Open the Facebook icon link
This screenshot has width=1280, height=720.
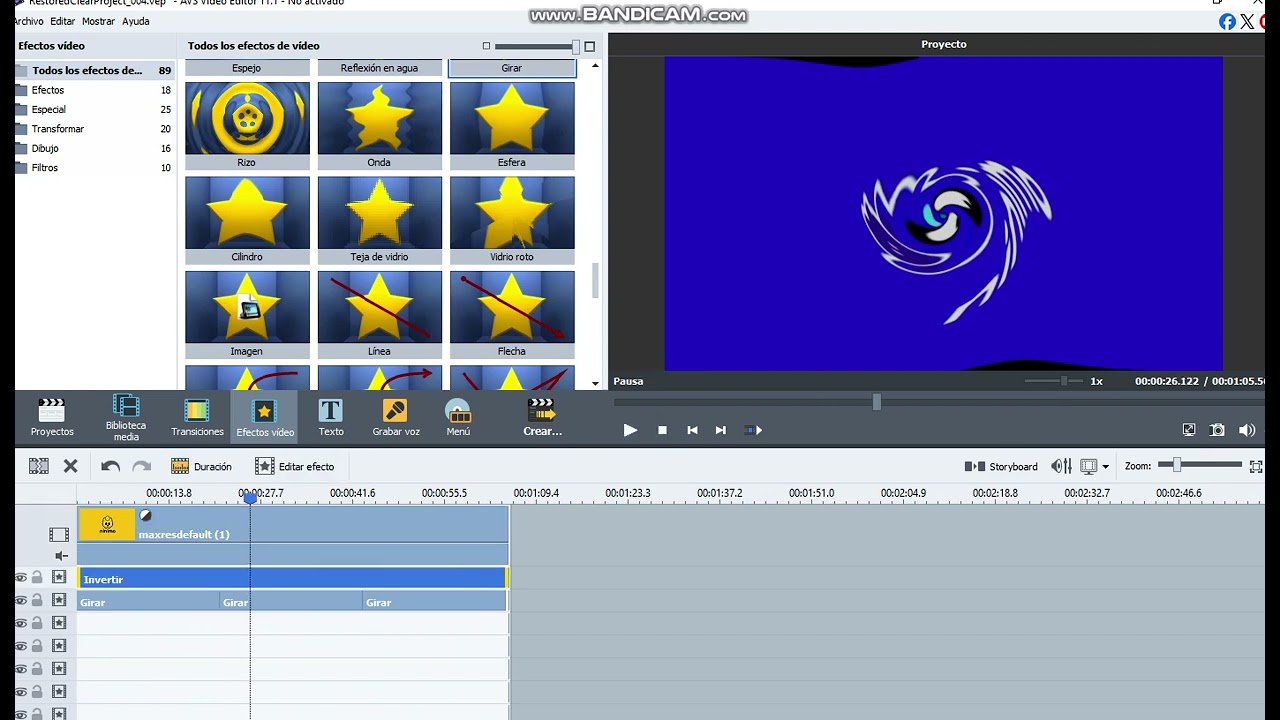(x=1227, y=22)
